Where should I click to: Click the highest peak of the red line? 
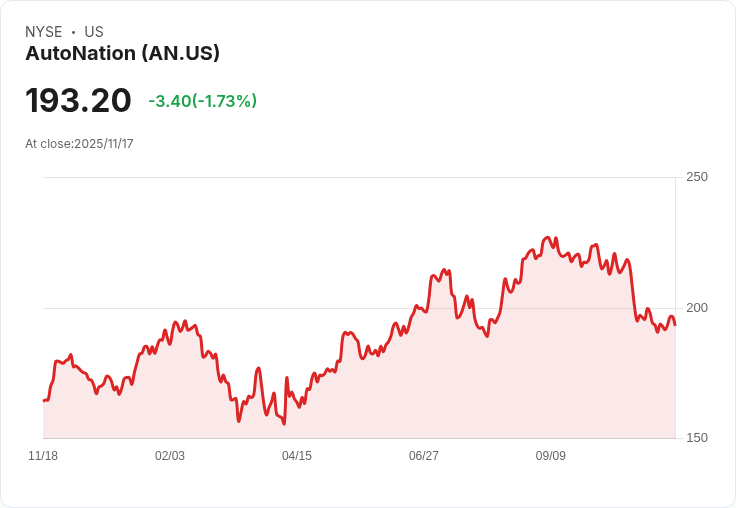(x=548, y=238)
